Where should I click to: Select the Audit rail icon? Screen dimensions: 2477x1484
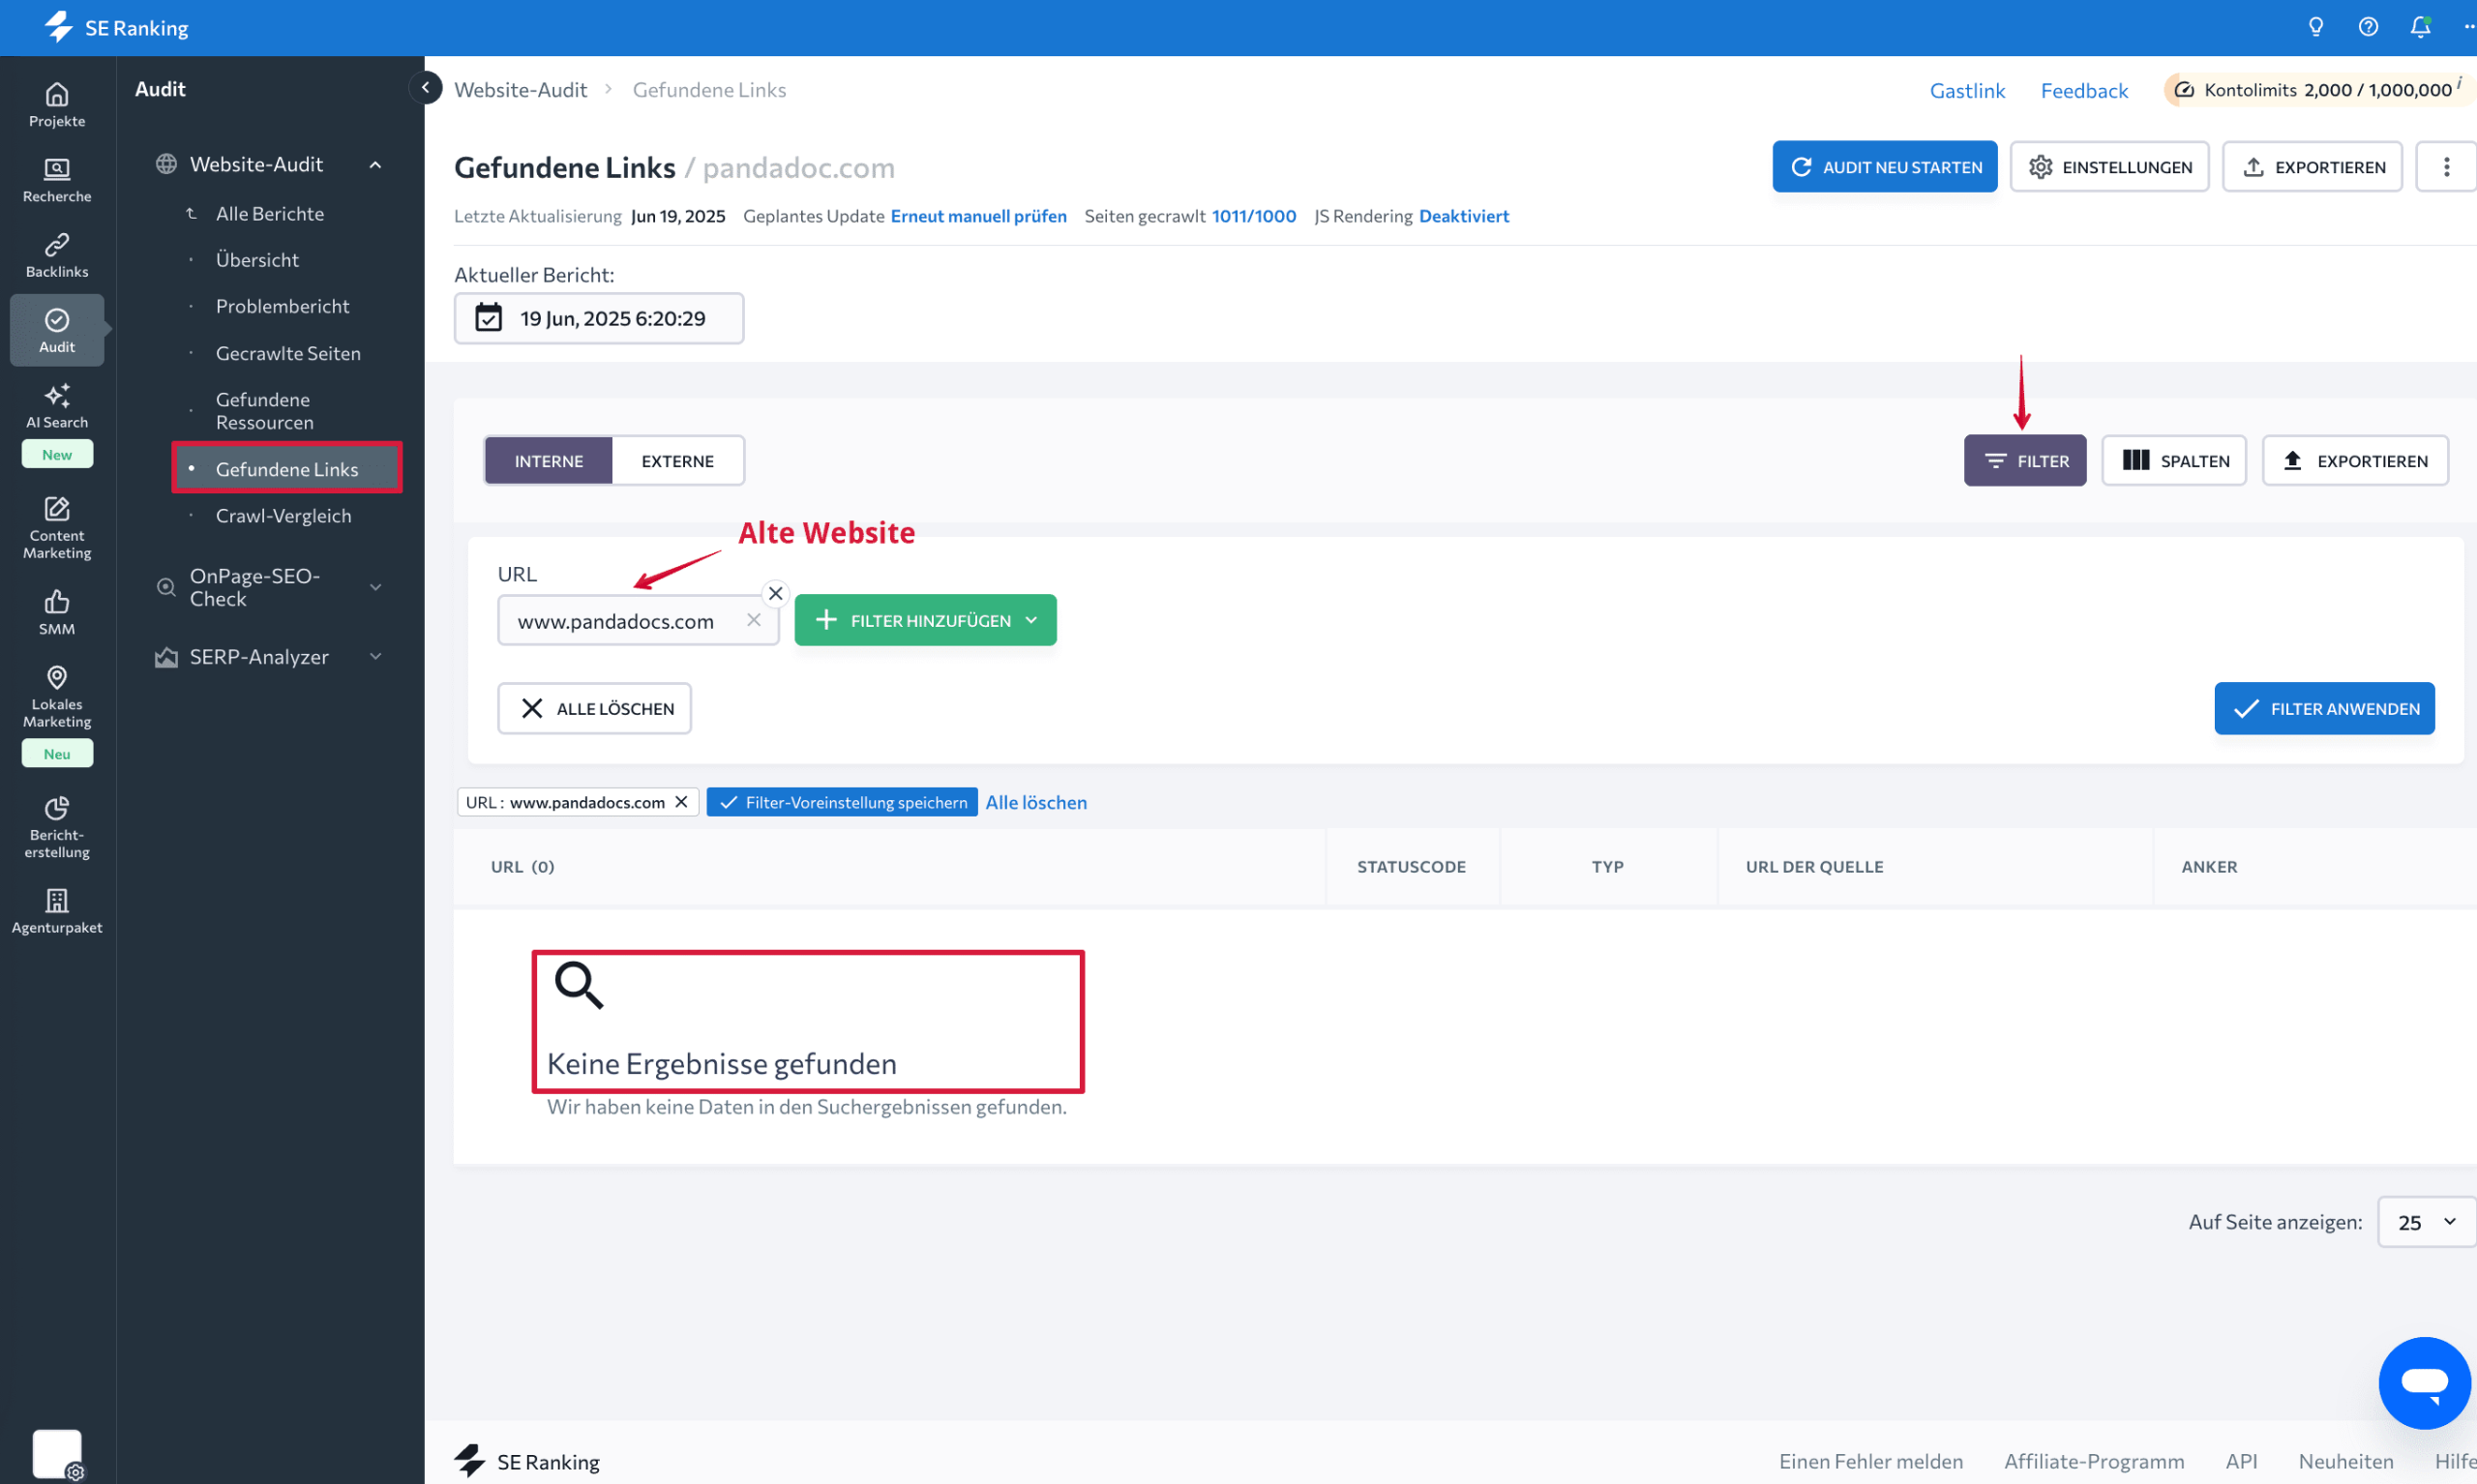57,330
